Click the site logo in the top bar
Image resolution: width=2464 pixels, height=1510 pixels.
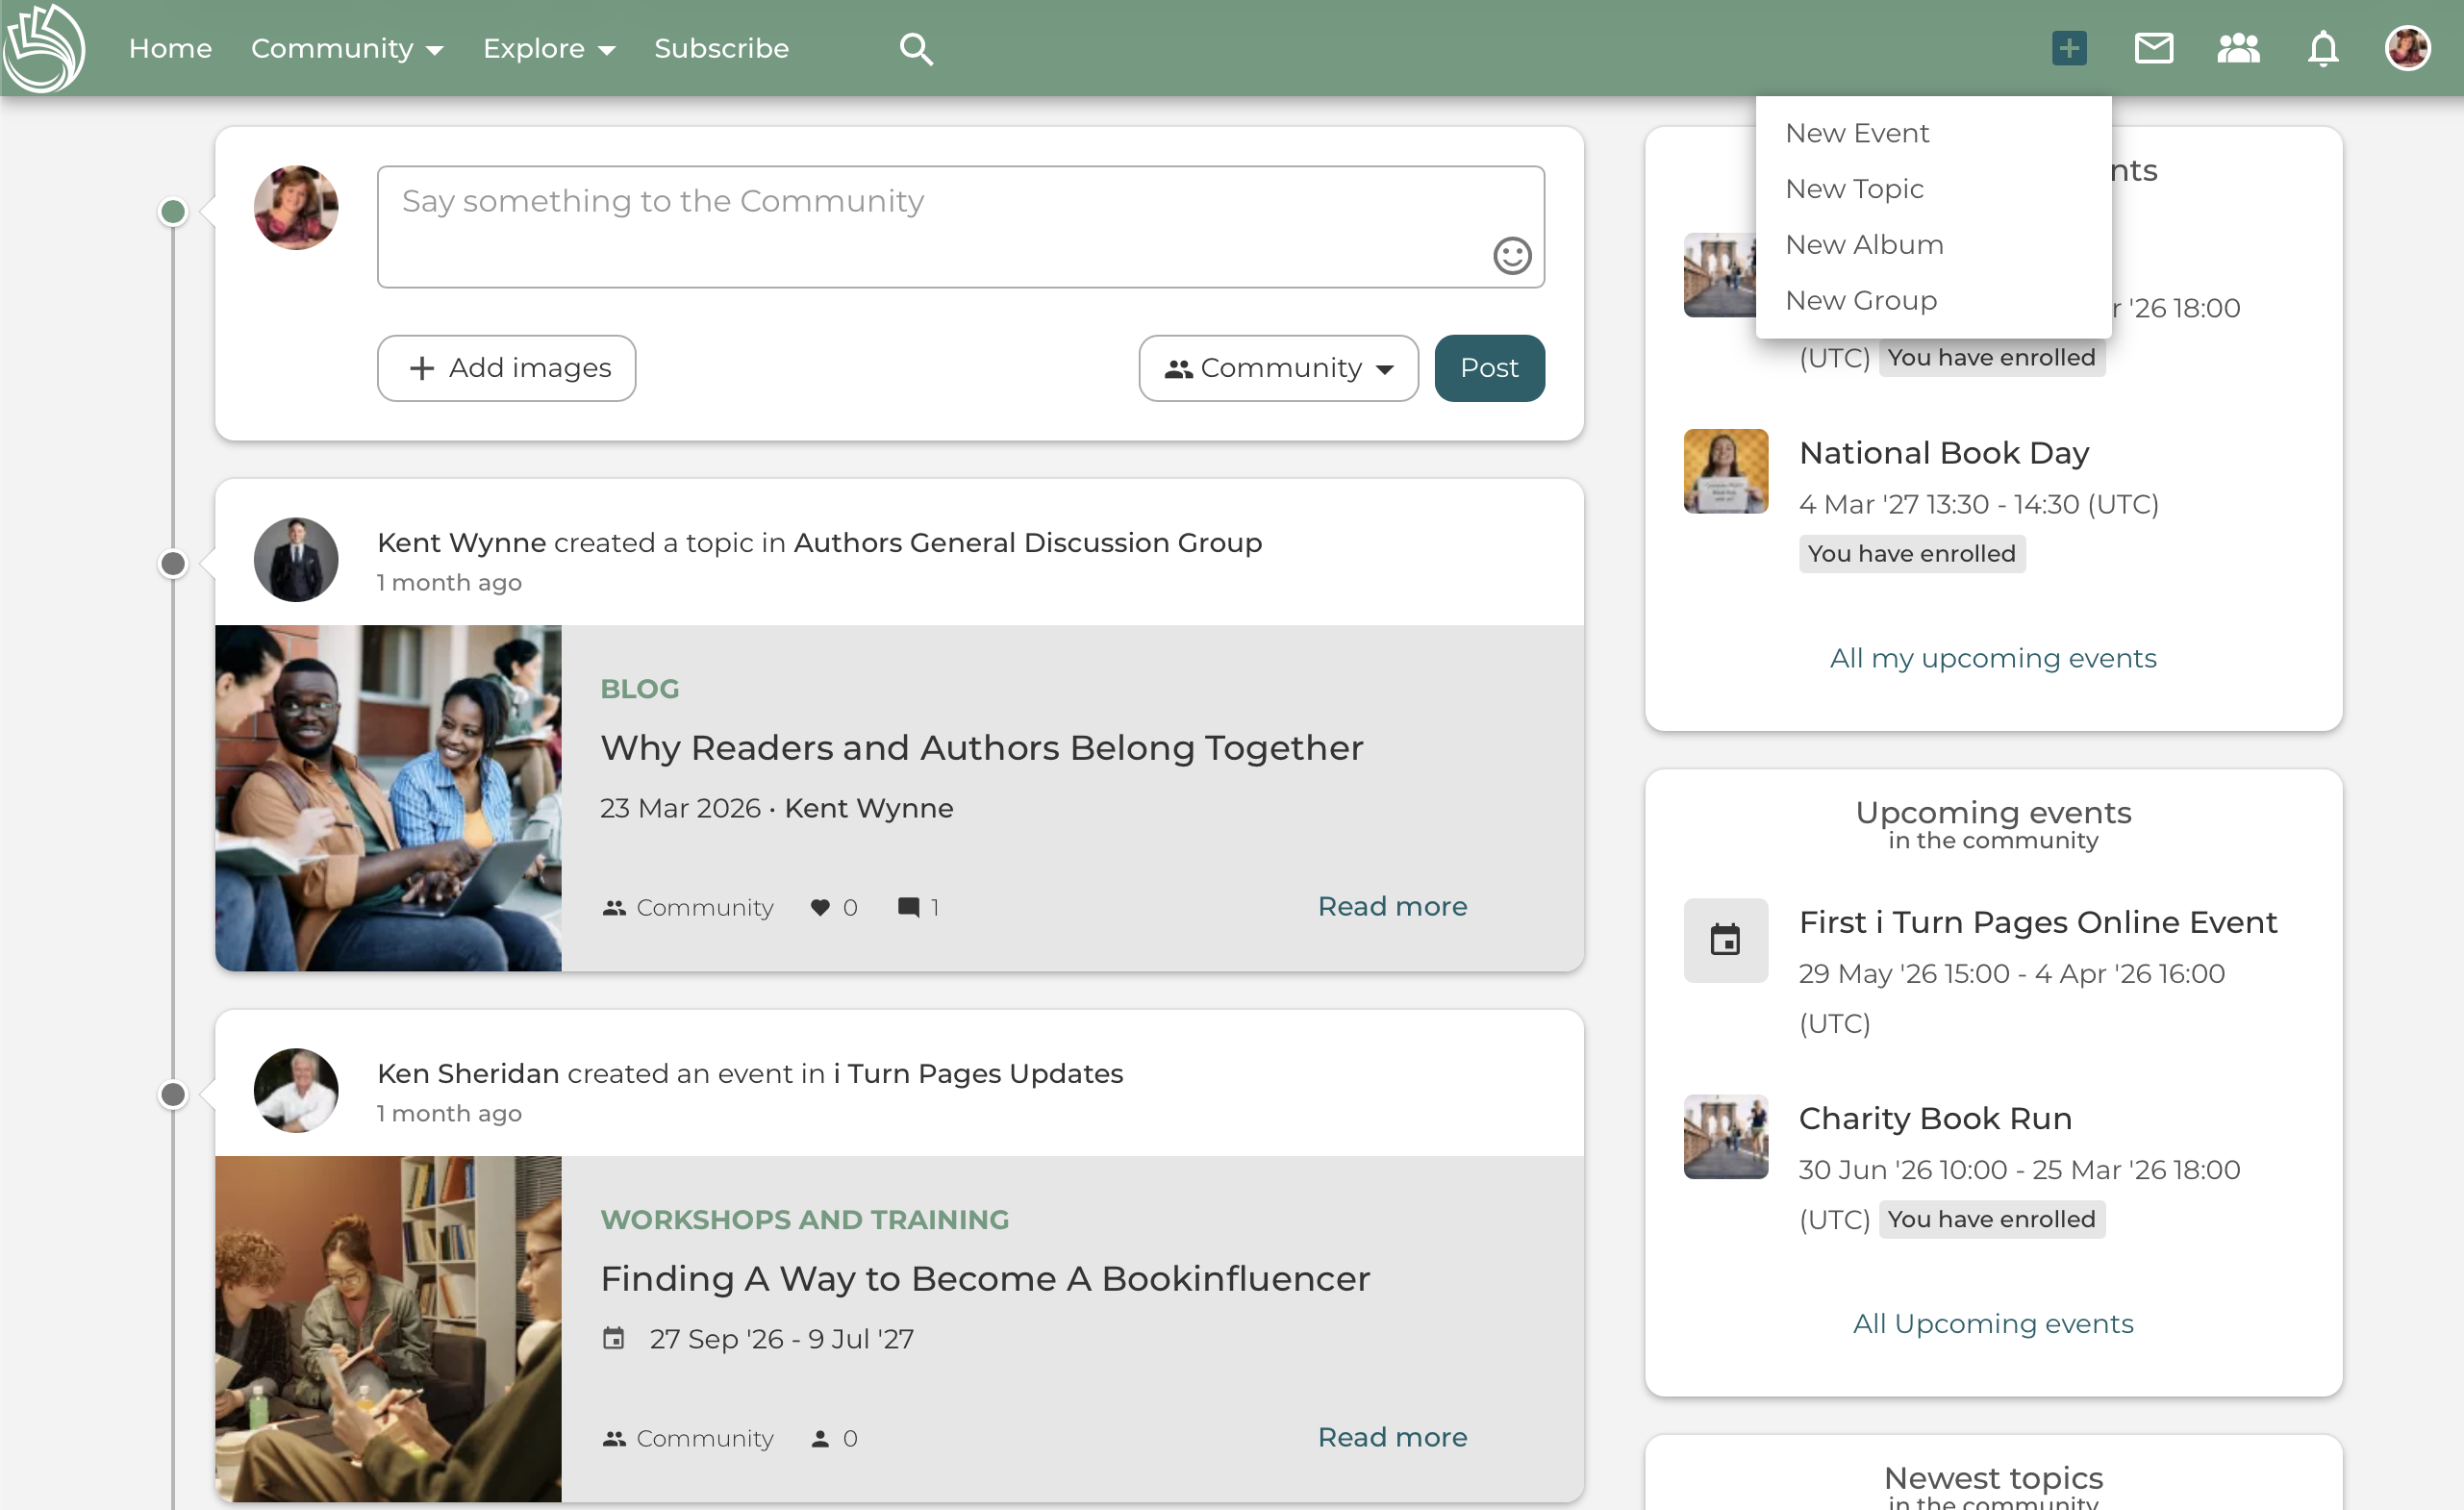[x=44, y=48]
